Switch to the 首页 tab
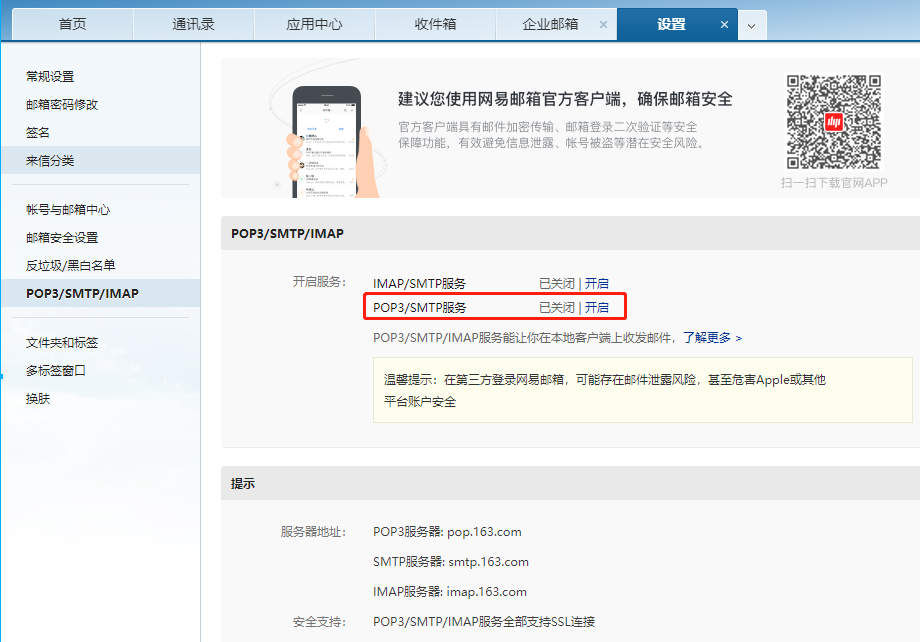Screen dimensions: 920x642 pyautogui.click(x=72, y=24)
